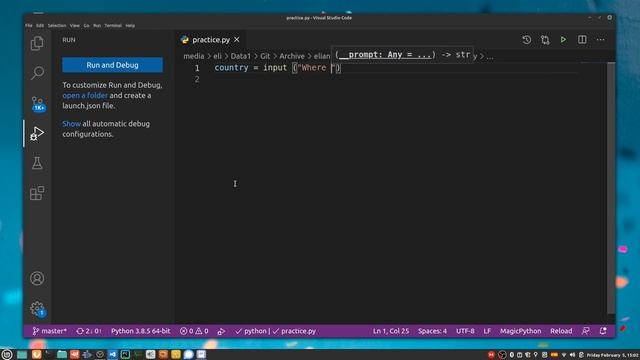640x360 pixels.
Task: Click the Run and Debug button
Action: (112, 65)
